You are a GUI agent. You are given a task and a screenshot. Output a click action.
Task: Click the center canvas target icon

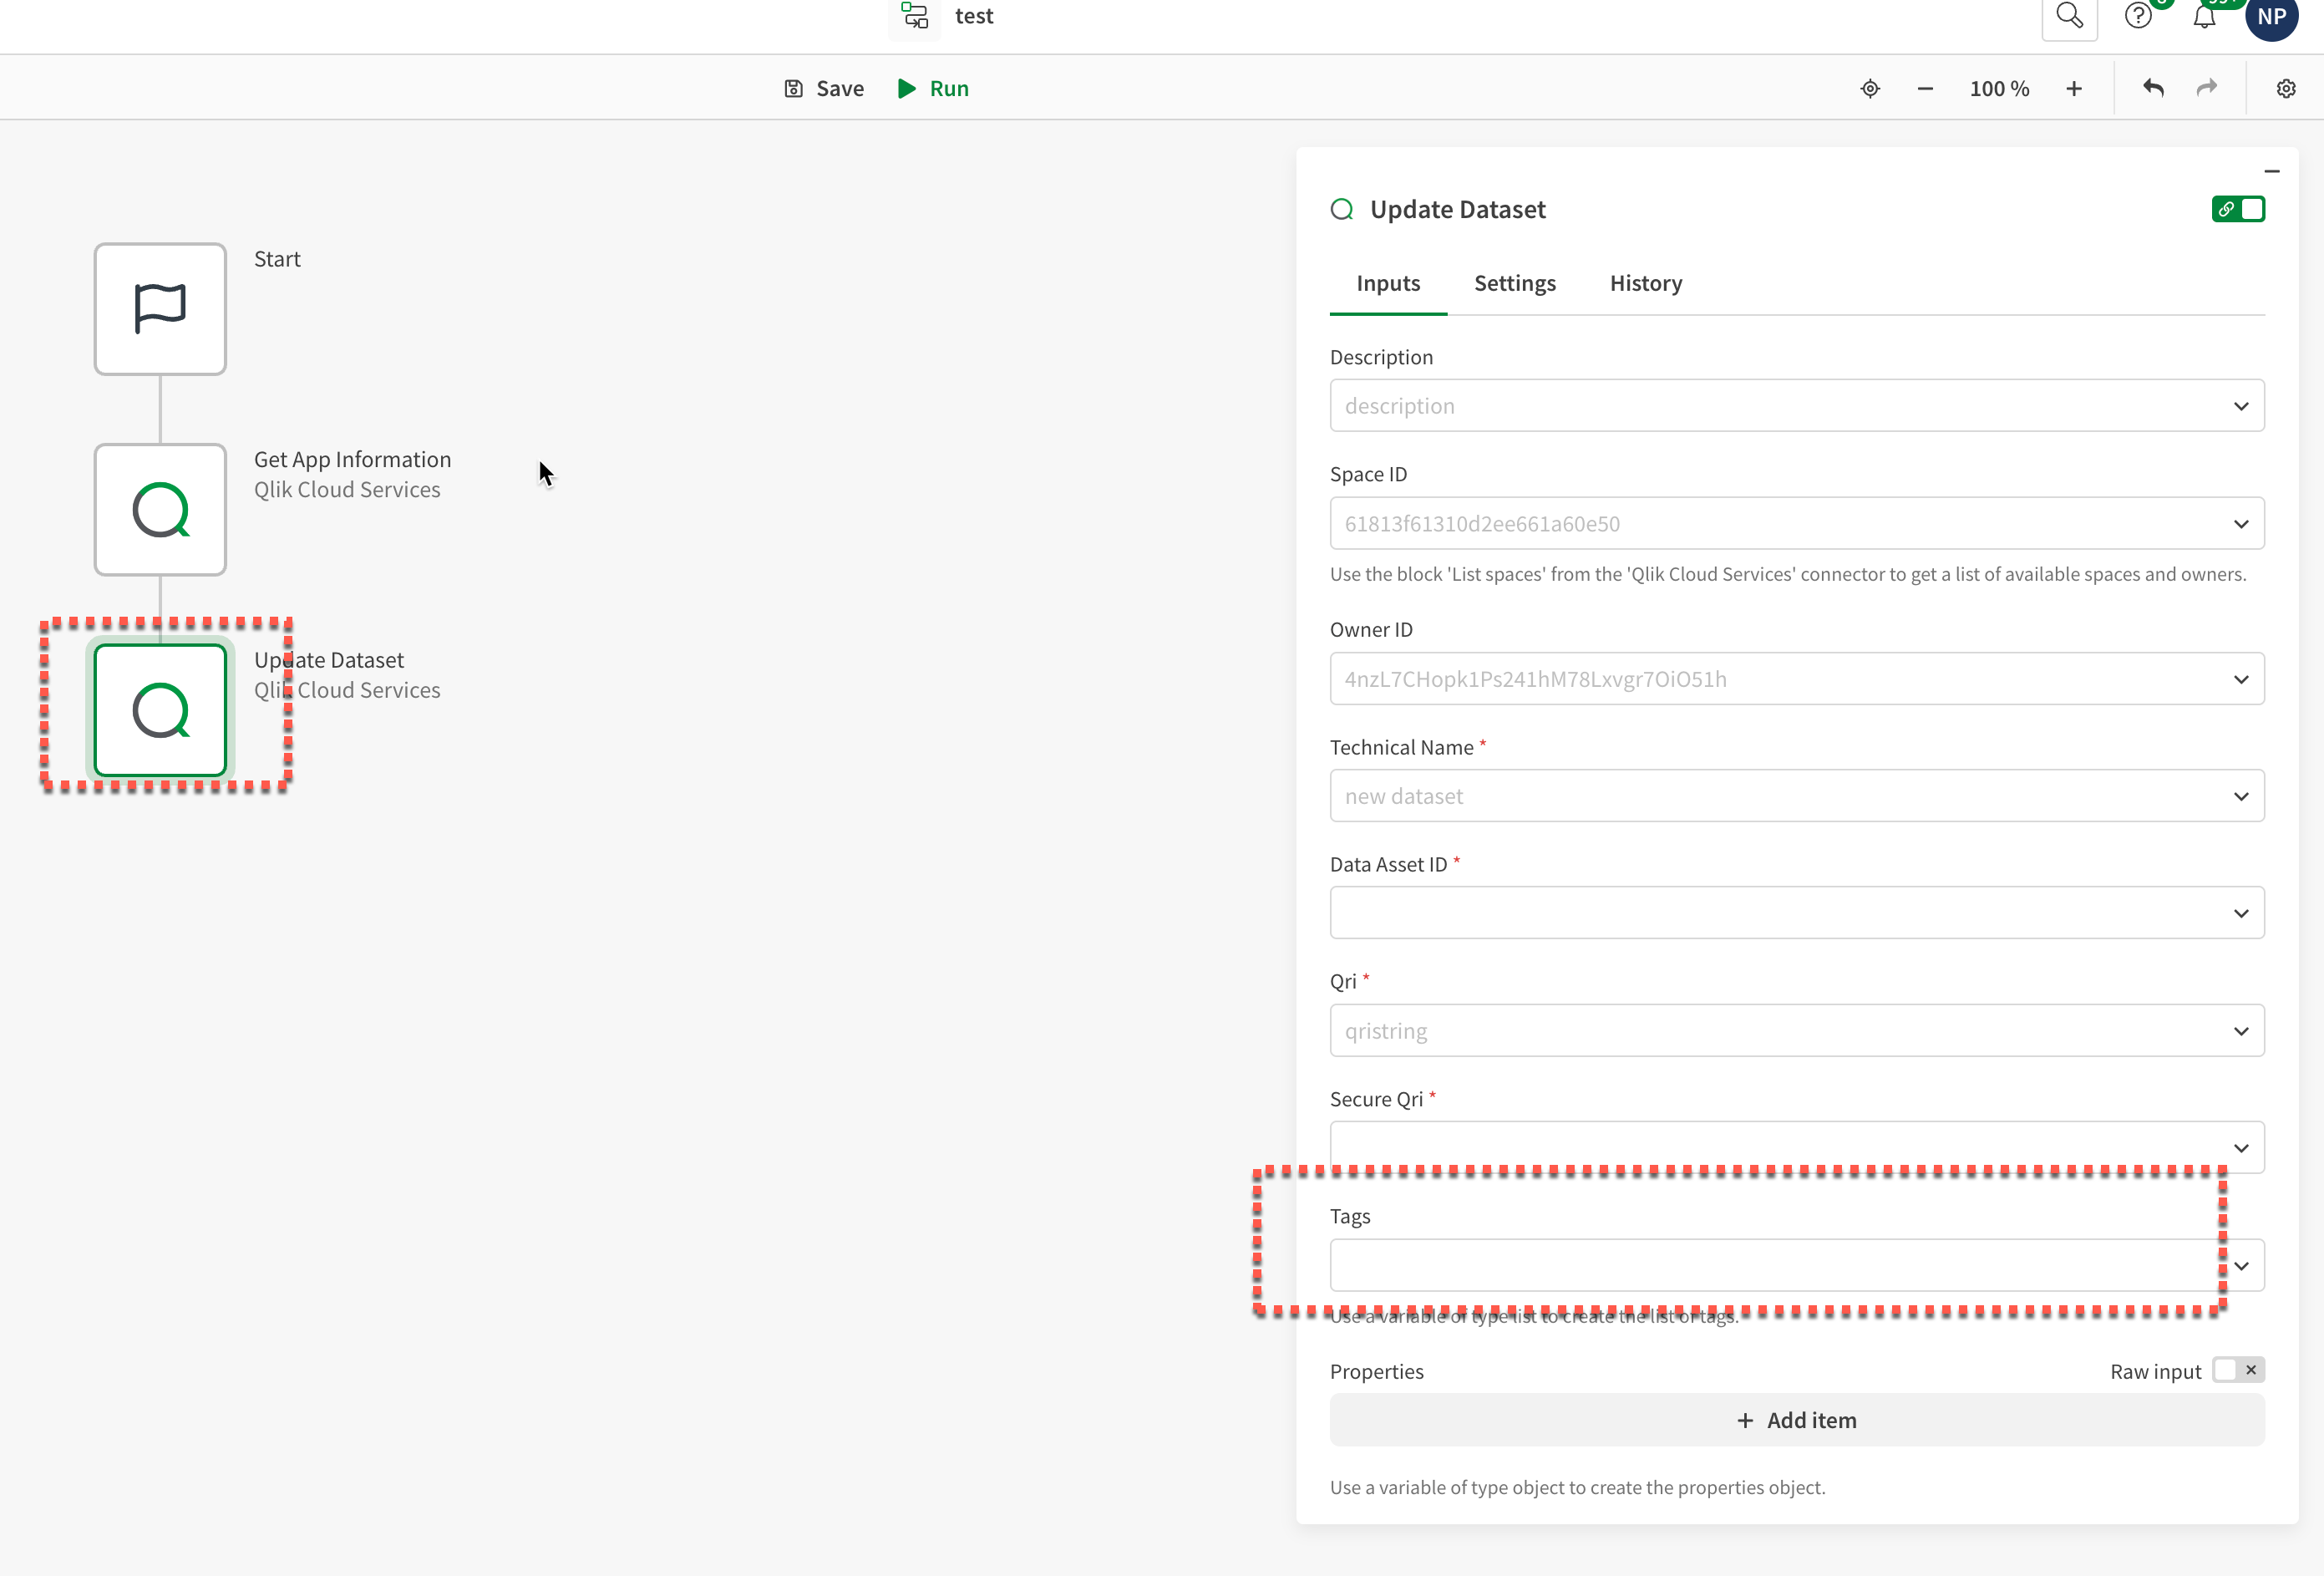[1870, 89]
